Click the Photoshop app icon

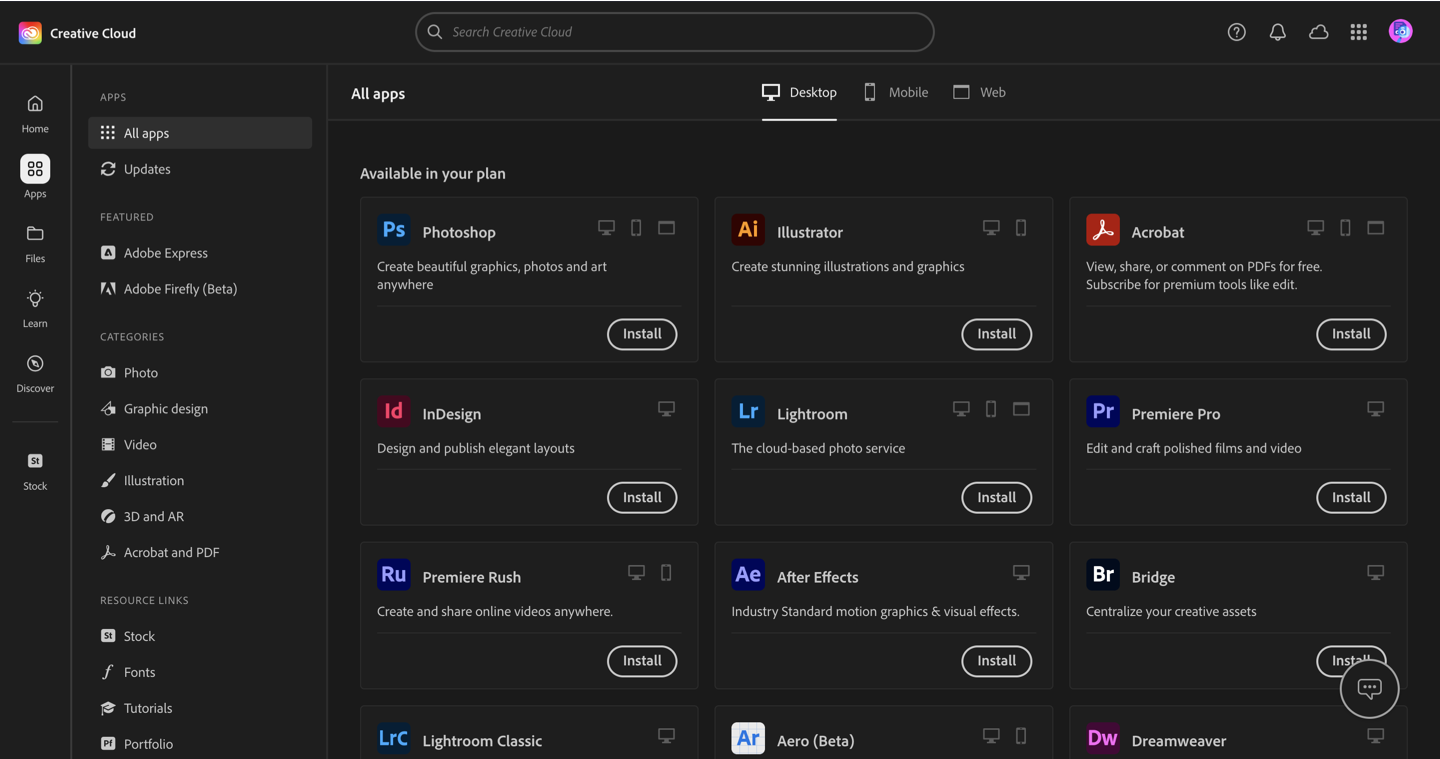pos(394,230)
